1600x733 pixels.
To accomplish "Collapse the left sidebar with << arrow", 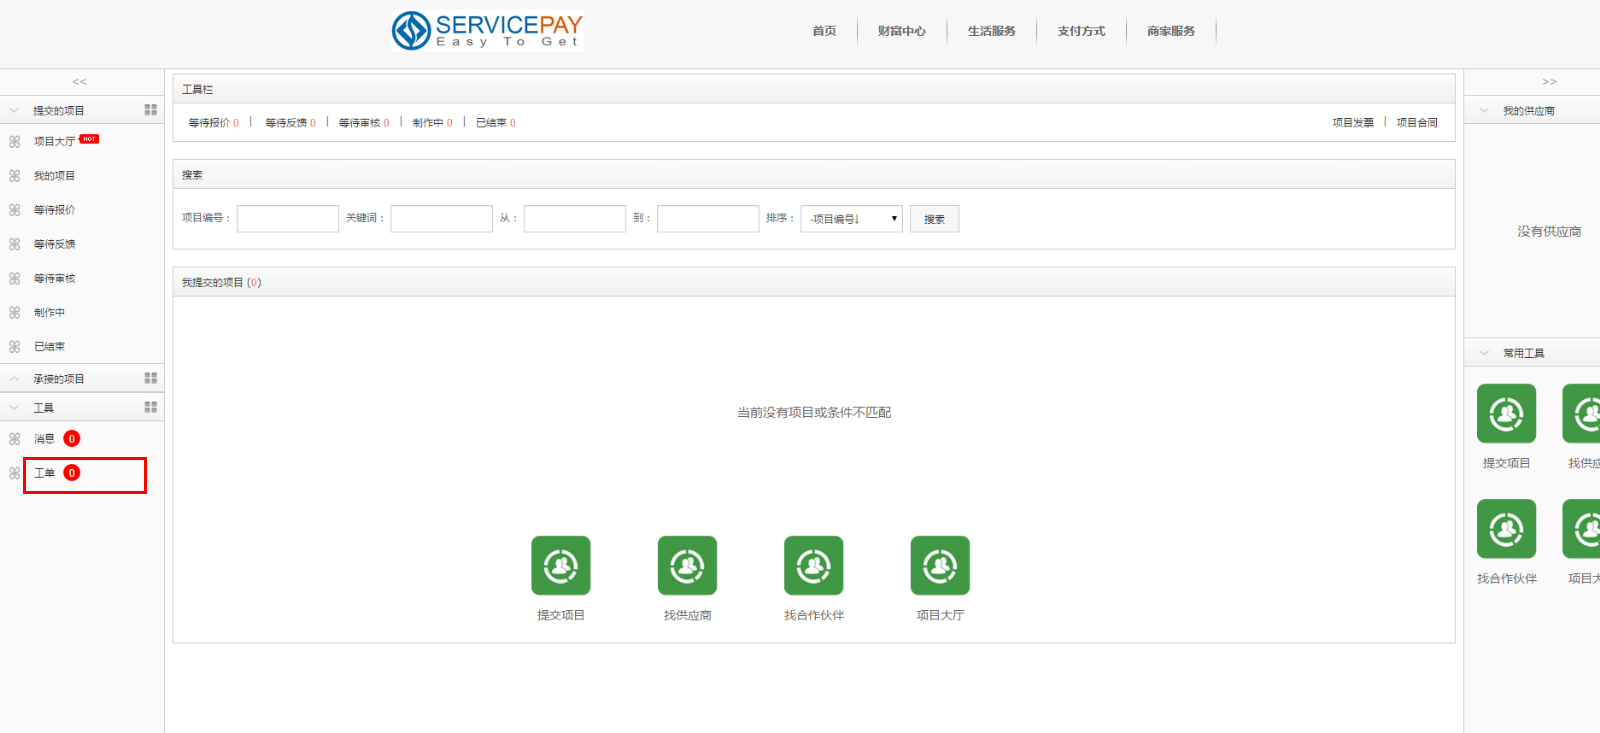I will [80, 82].
